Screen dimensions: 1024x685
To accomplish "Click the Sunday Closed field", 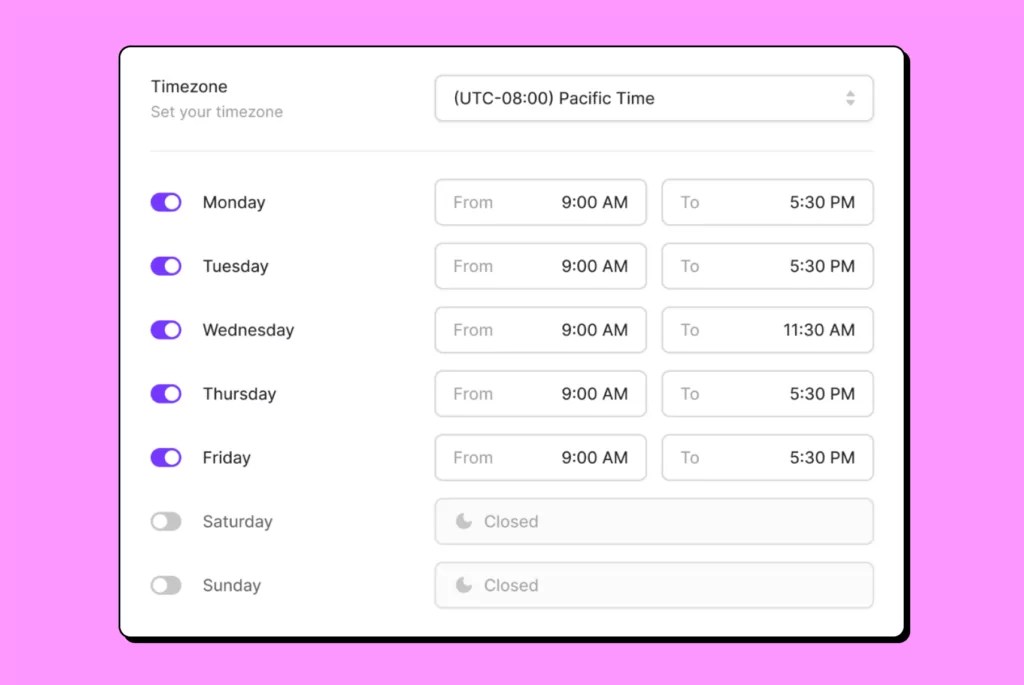I will [x=654, y=585].
